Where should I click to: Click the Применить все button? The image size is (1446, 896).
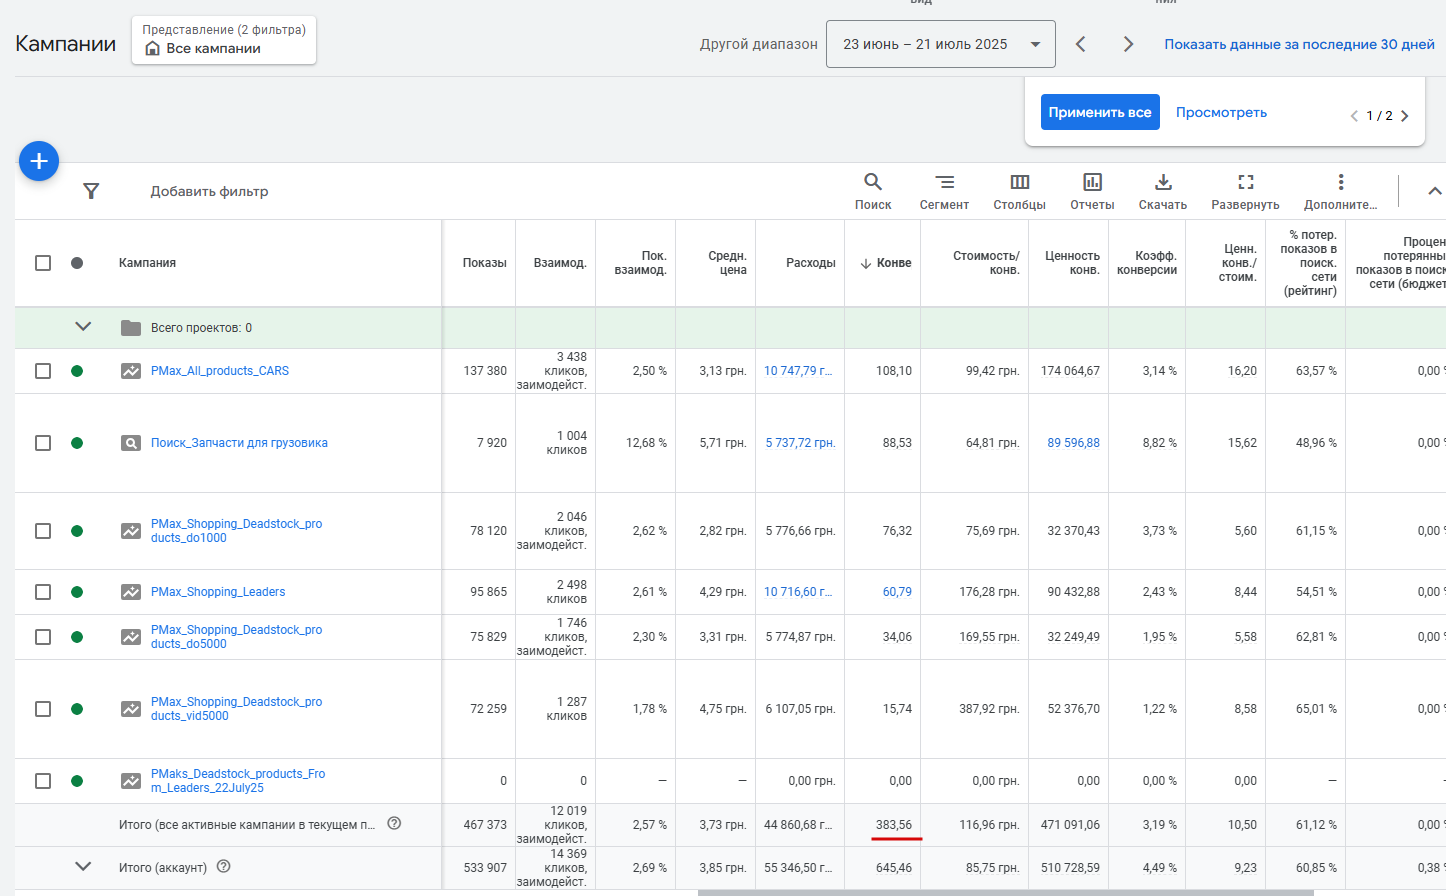(1100, 112)
